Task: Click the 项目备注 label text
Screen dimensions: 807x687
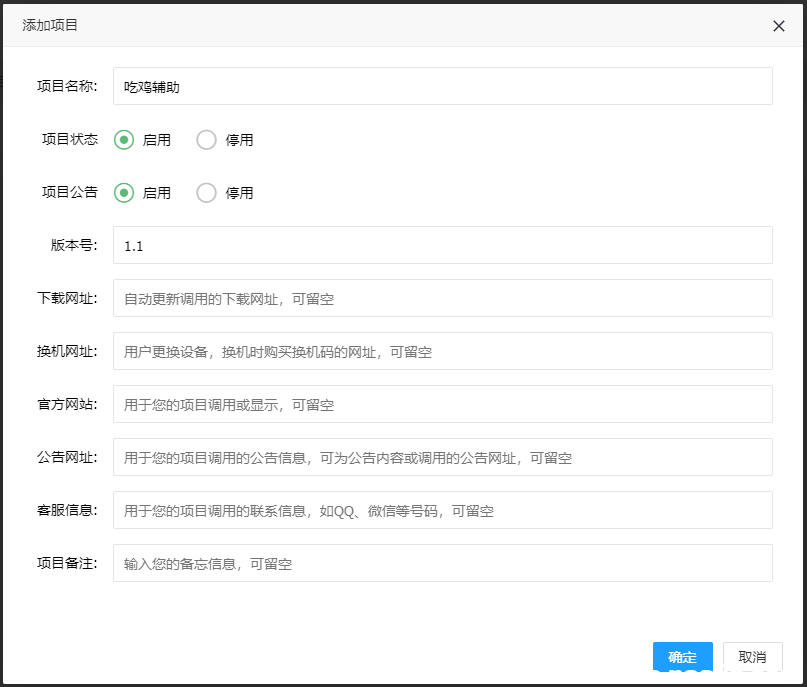Action: tap(67, 563)
